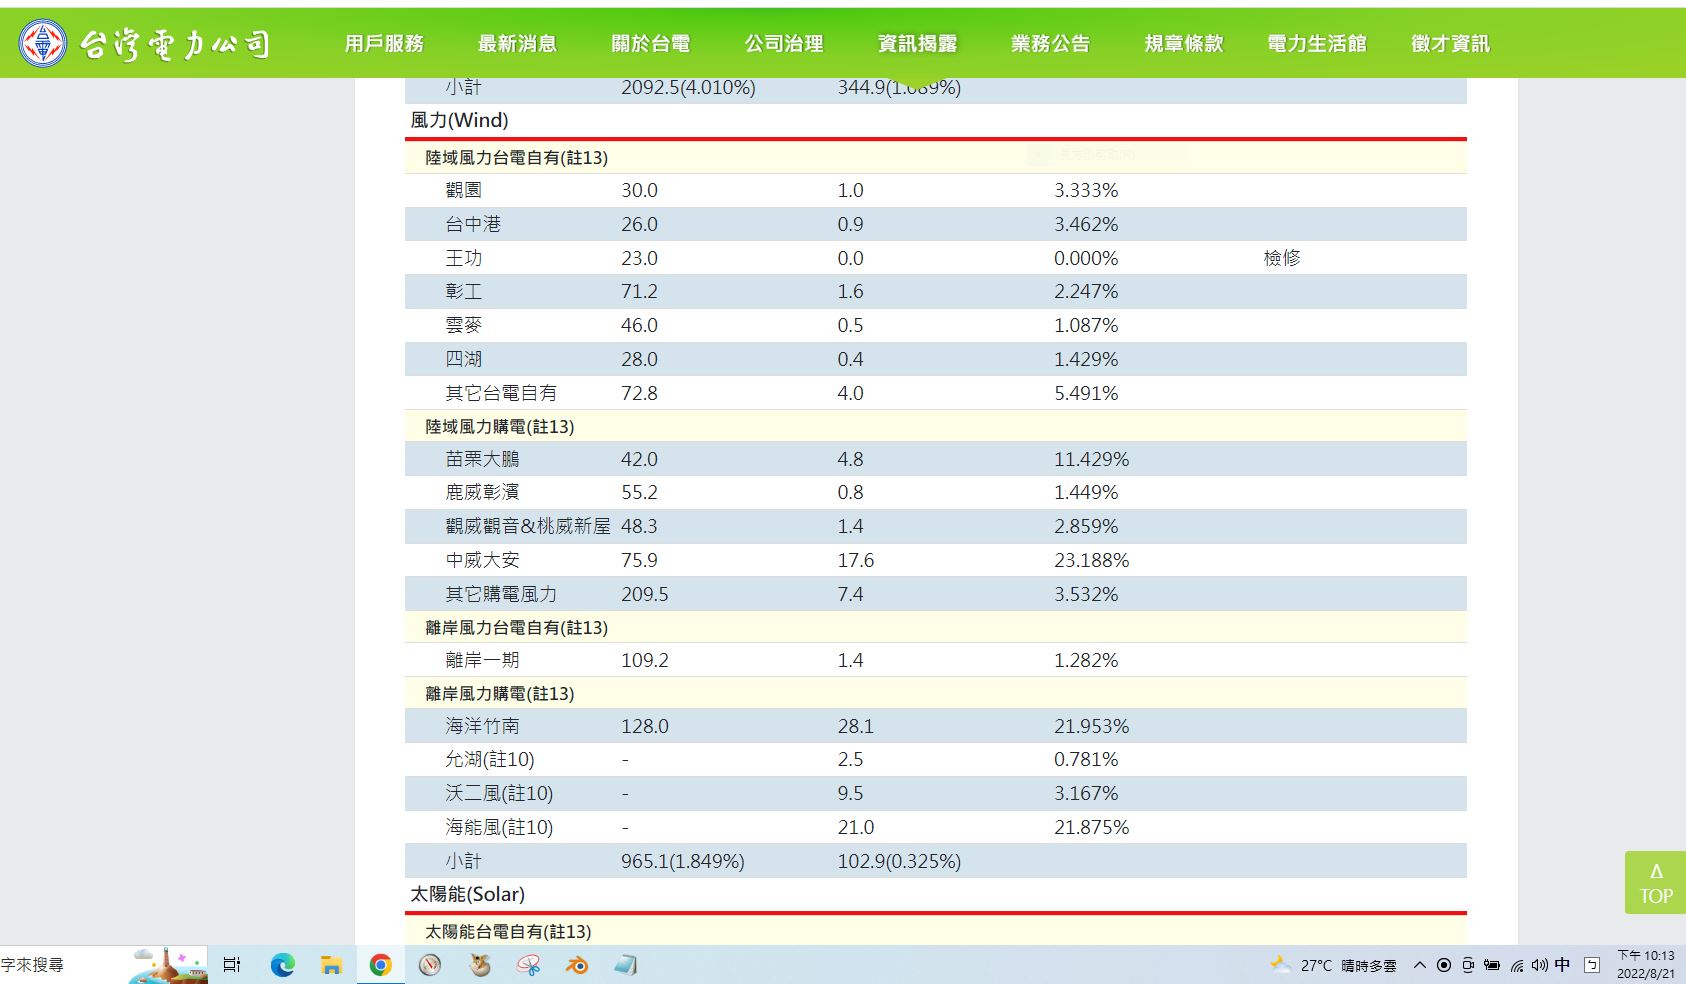Select the 離岸風力台電自有(註13) subheading
The image size is (1686, 984).
click(516, 627)
